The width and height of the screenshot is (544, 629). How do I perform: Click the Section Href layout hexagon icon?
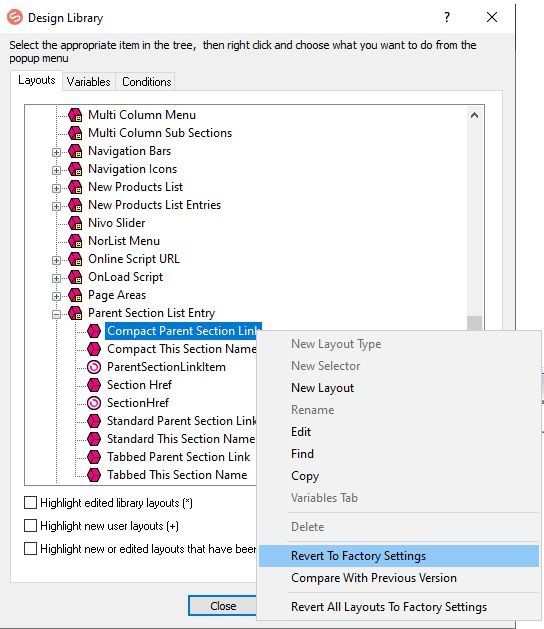tap(94, 385)
